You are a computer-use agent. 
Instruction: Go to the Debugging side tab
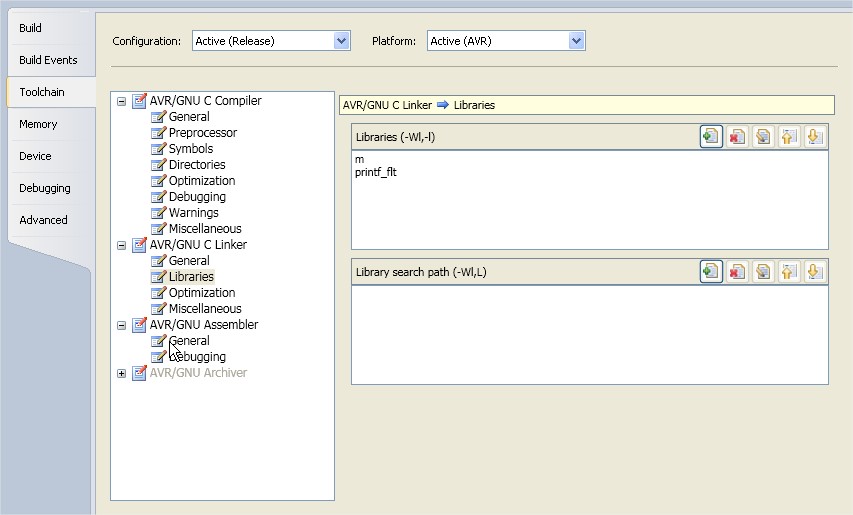pyautogui.click(x=45, y=188)
